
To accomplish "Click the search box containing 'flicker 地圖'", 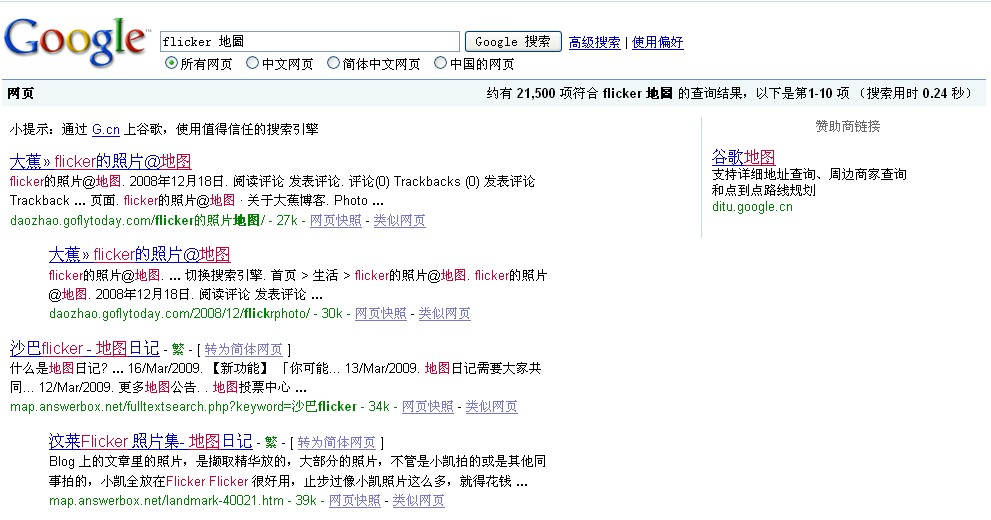I will 310,42.
